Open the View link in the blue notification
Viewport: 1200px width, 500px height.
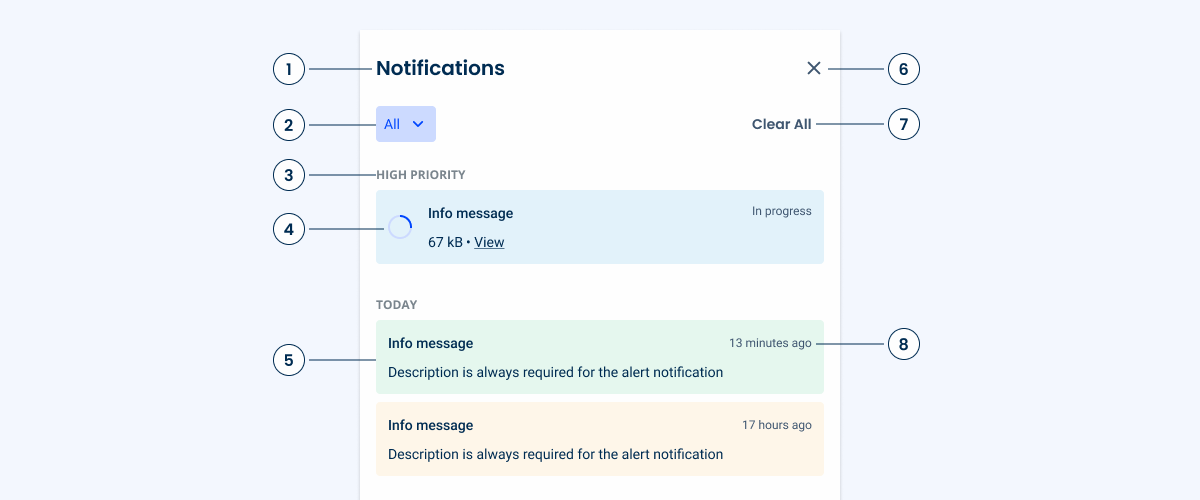(x=489, y=242)
